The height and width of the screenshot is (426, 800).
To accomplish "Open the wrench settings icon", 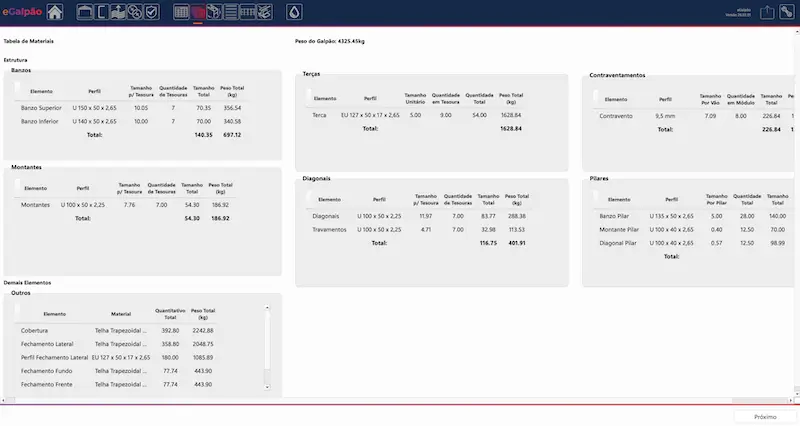I will [x=787, y=12].
